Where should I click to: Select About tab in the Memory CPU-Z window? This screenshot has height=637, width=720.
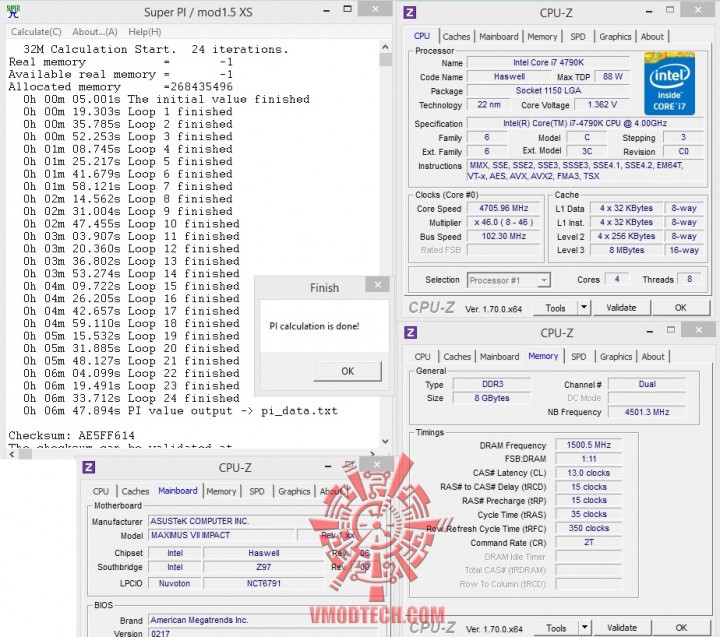click(x=652, y=356)
